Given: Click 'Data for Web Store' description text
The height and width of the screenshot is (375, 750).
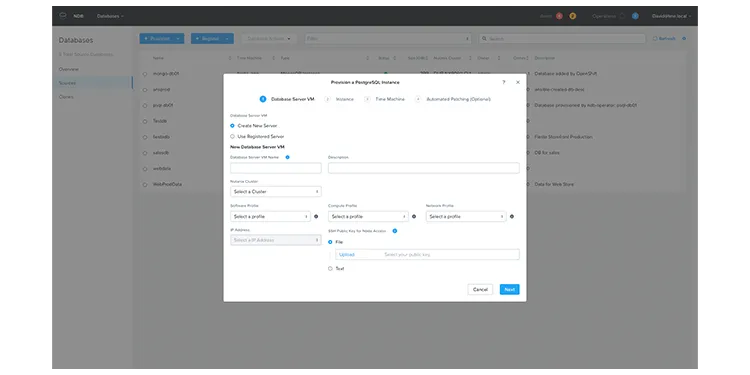Looking at the screenshot, I should point(554,184).
